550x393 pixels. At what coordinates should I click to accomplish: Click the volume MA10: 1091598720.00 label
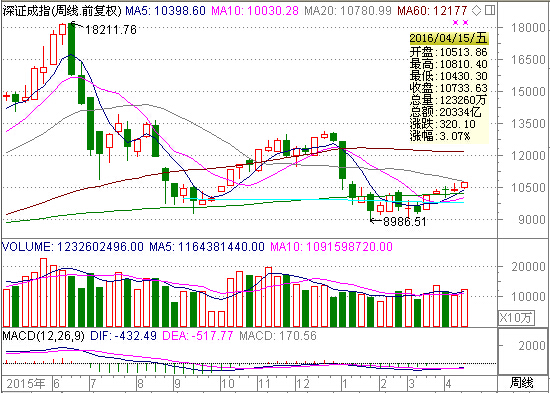[x=331, y=247]
